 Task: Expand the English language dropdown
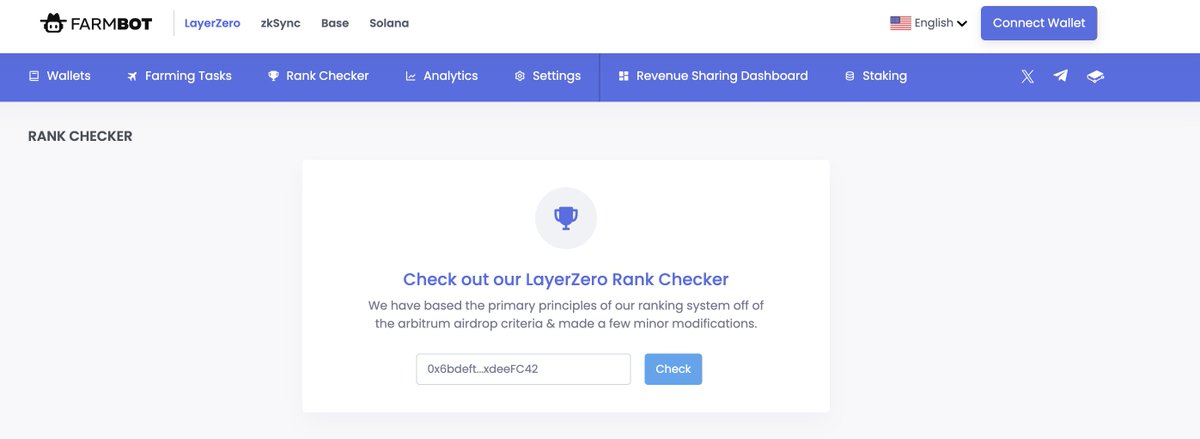[x=929, y=23]
